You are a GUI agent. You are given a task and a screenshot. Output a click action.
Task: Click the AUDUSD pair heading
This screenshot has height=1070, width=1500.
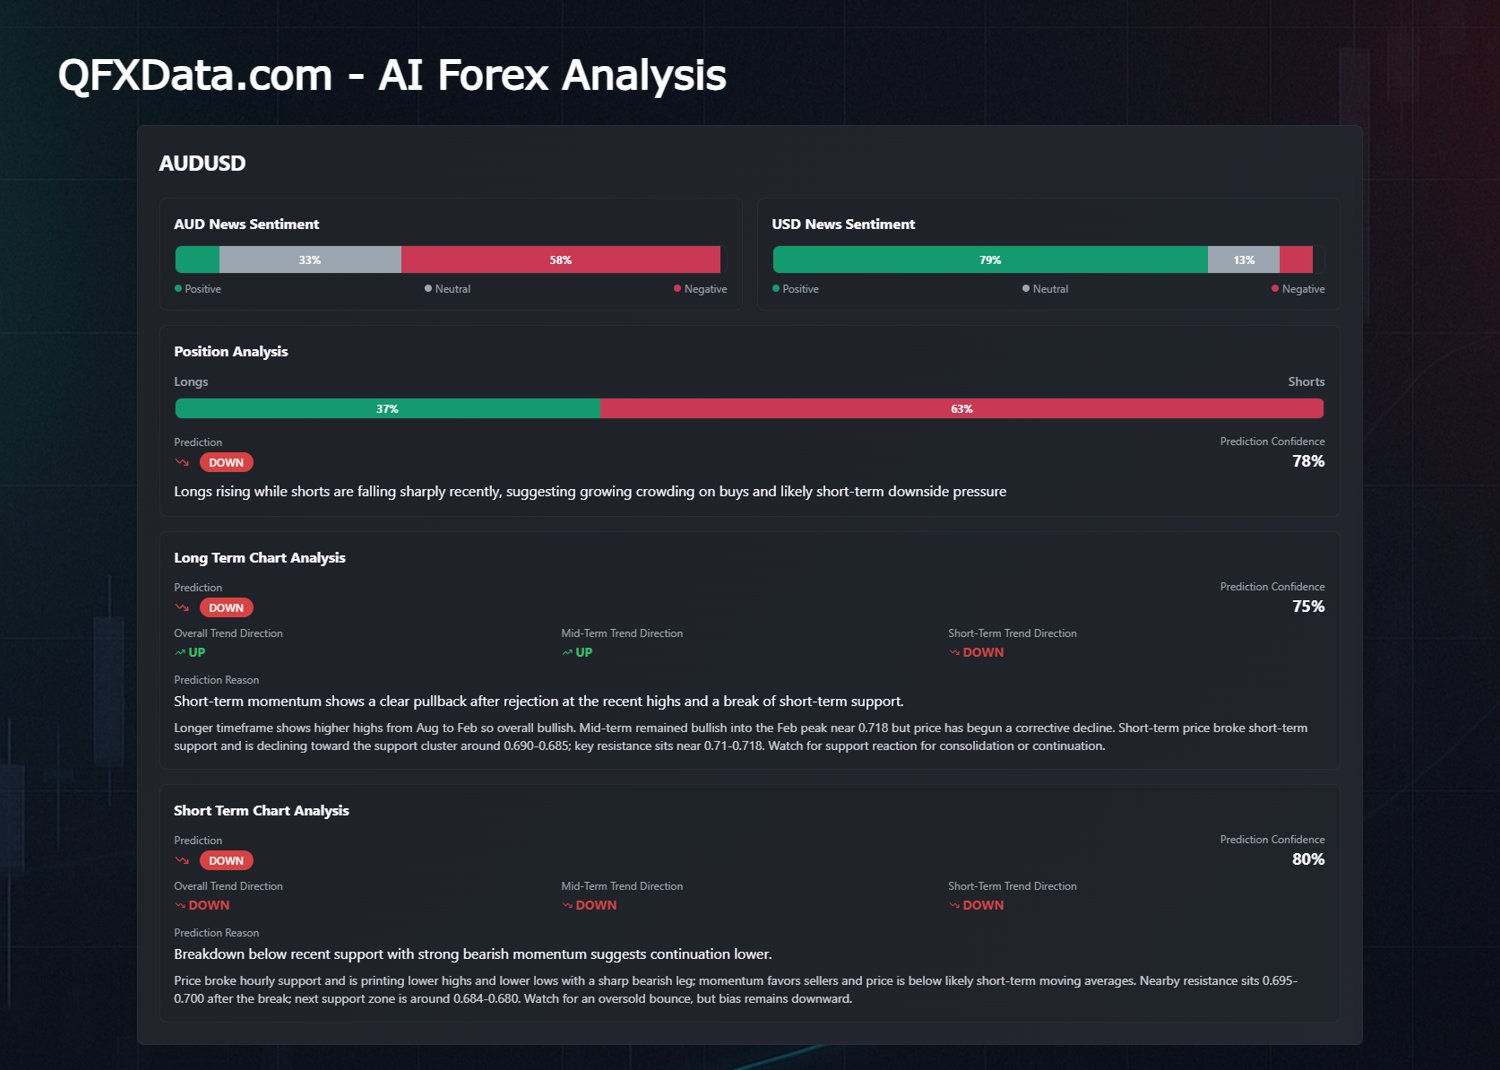tap(202, 163)
